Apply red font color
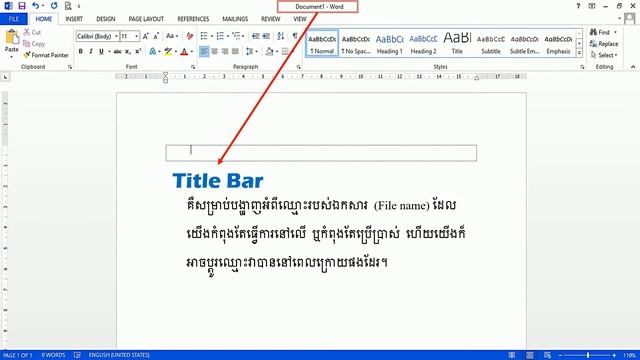The height and width of the screenshot is (360, 640). (x=184, y=51)
